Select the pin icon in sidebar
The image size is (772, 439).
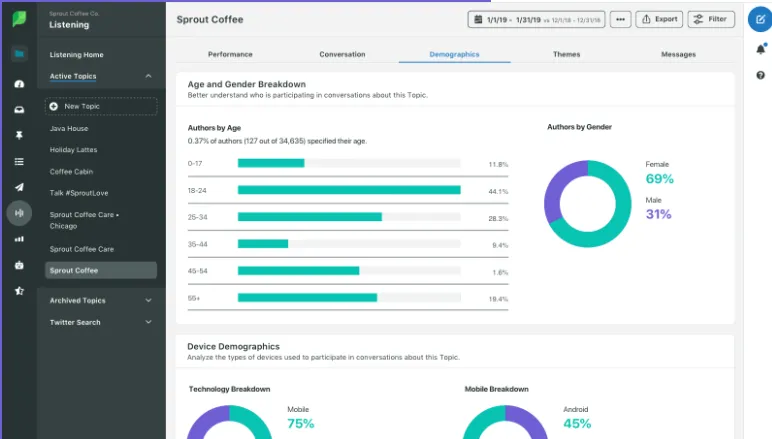click(x=19, y=135)
